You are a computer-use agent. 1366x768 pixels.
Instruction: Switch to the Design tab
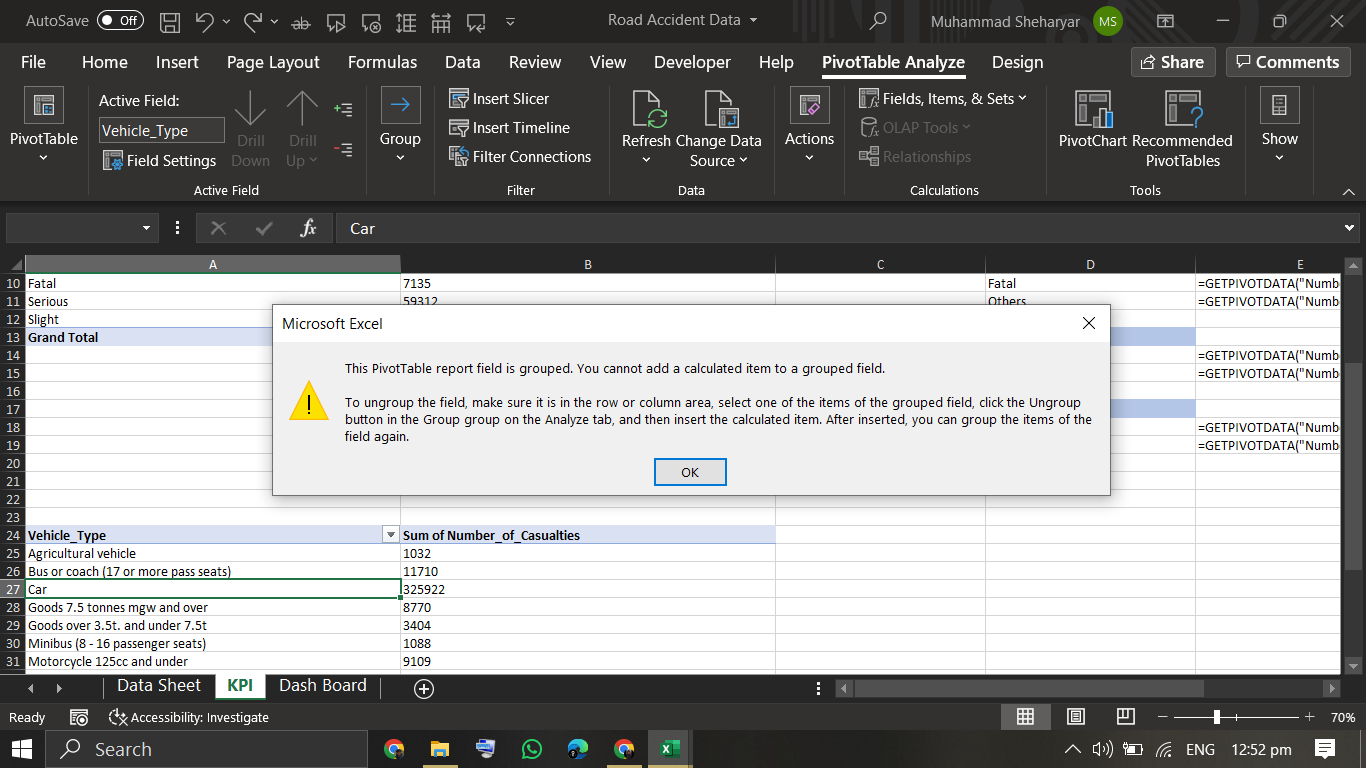1018,62
